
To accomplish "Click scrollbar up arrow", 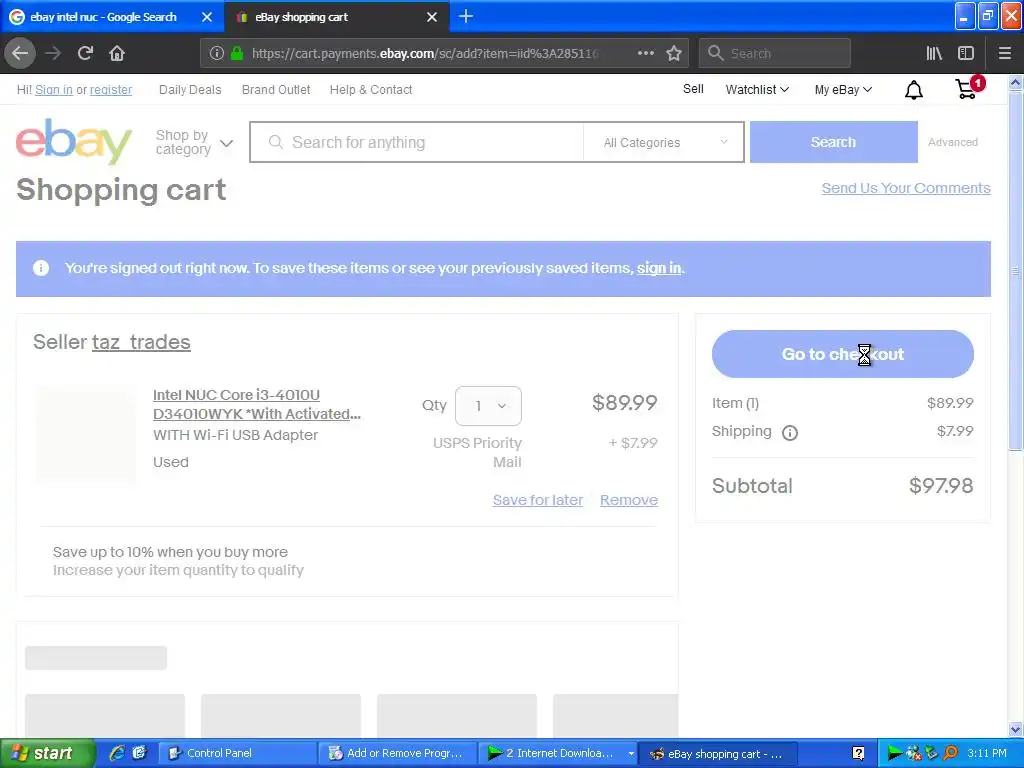I will (x=1016, y=82).
